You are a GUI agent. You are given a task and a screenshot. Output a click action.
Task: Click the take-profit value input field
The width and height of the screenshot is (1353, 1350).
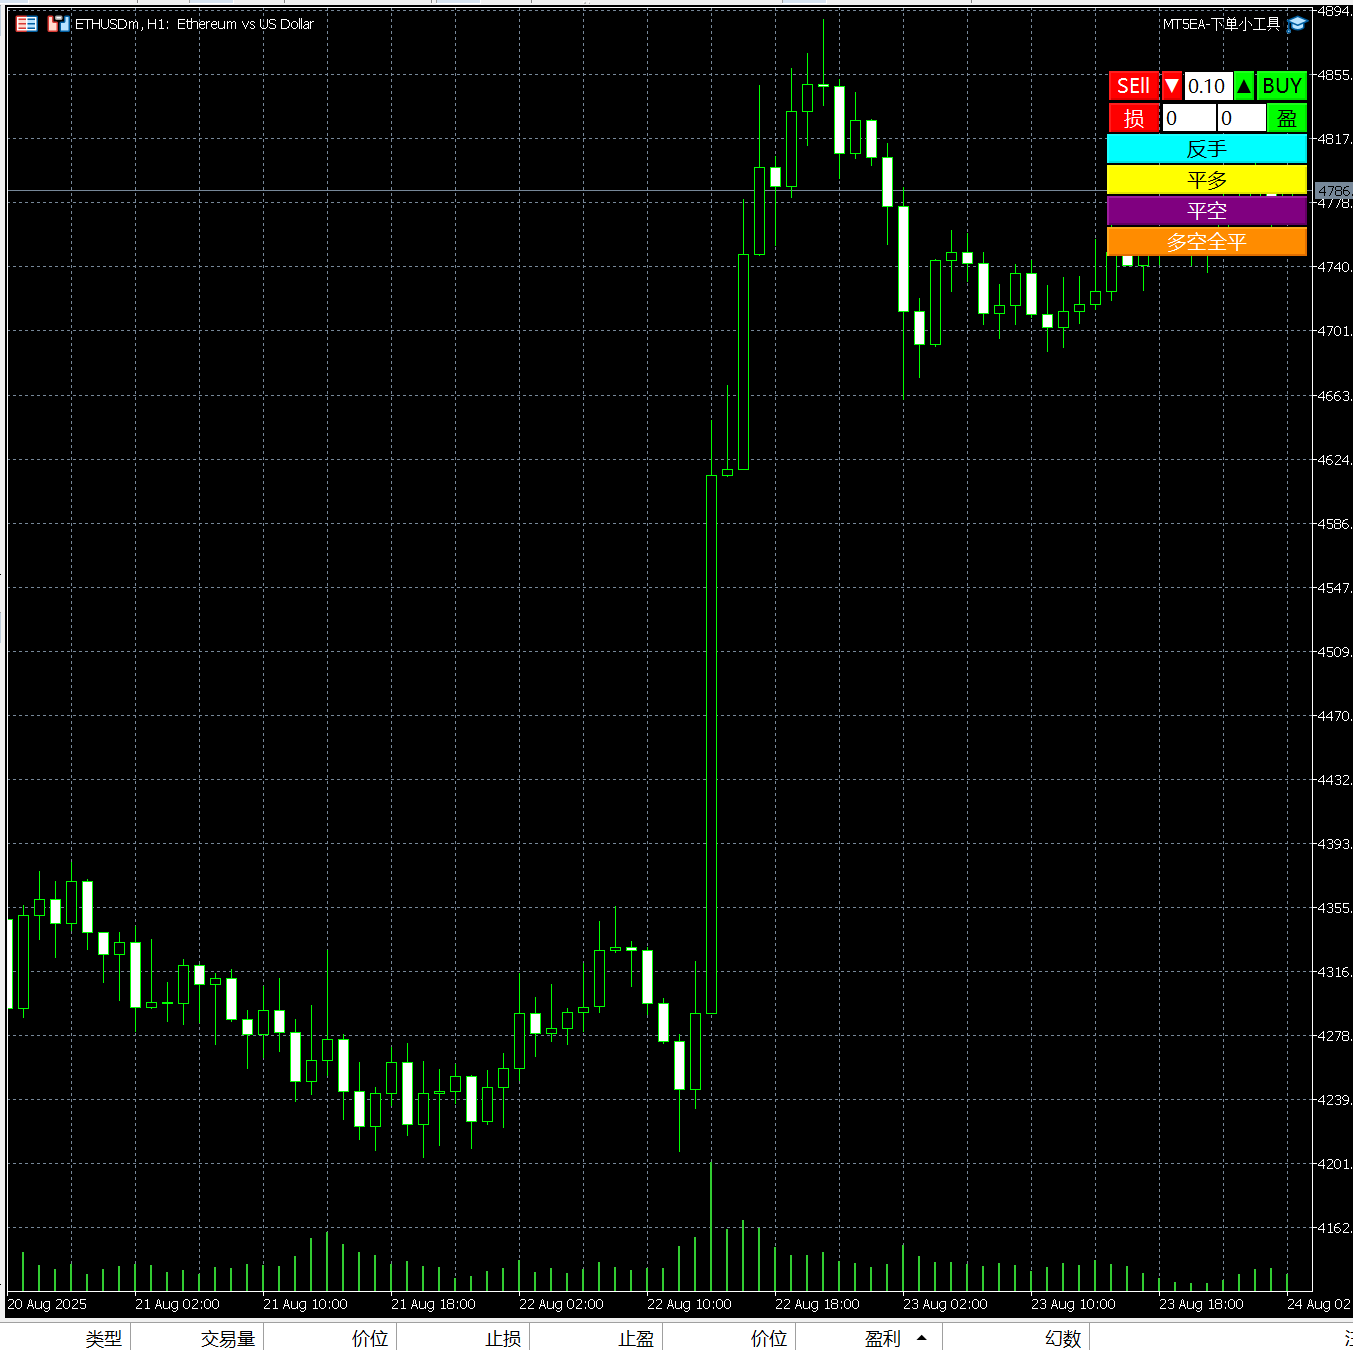point(1241,118)
